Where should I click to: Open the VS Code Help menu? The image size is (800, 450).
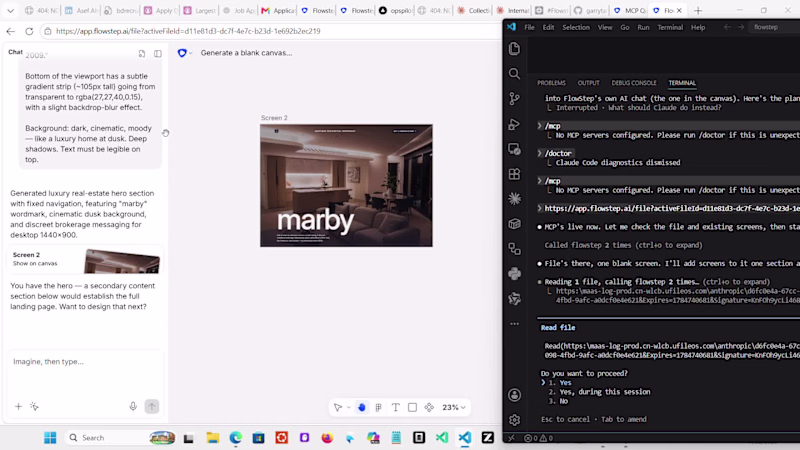698,27
